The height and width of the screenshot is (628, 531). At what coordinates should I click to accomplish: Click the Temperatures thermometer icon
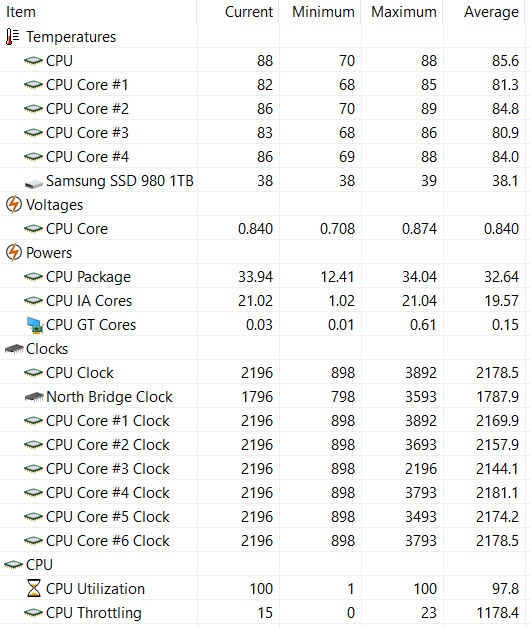[12, 37]
